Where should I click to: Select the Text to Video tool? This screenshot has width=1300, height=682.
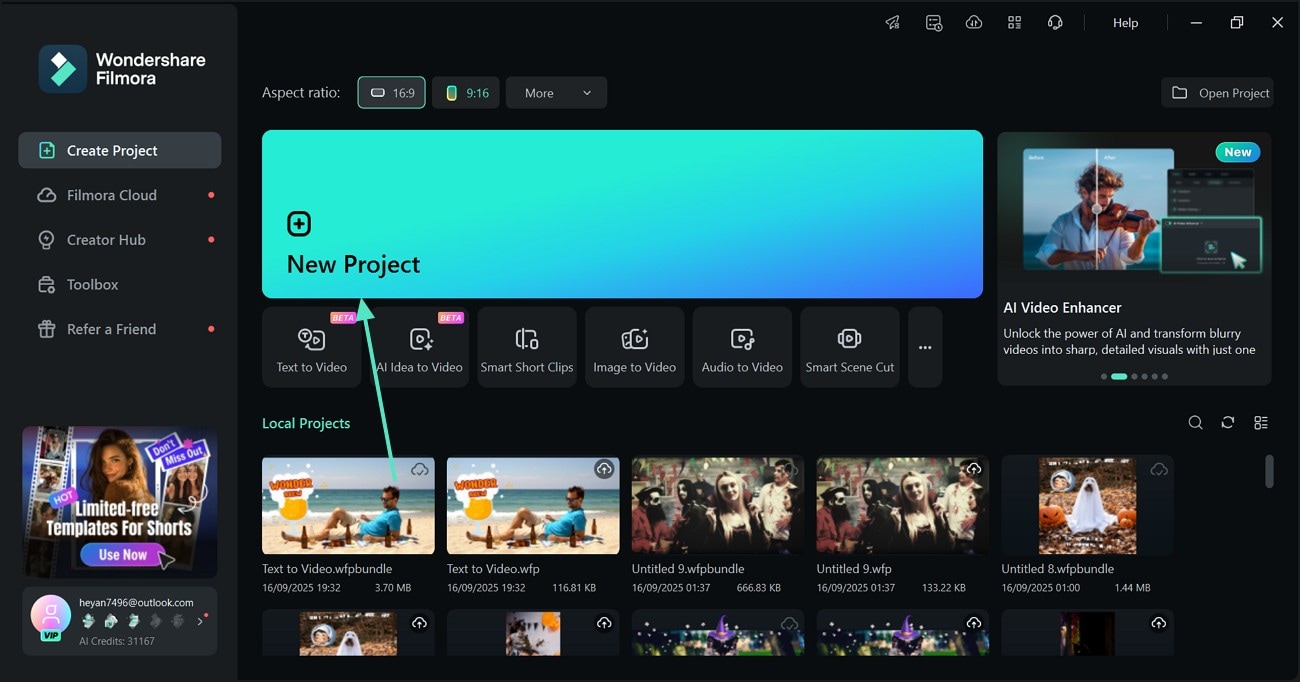click(311, 347)
